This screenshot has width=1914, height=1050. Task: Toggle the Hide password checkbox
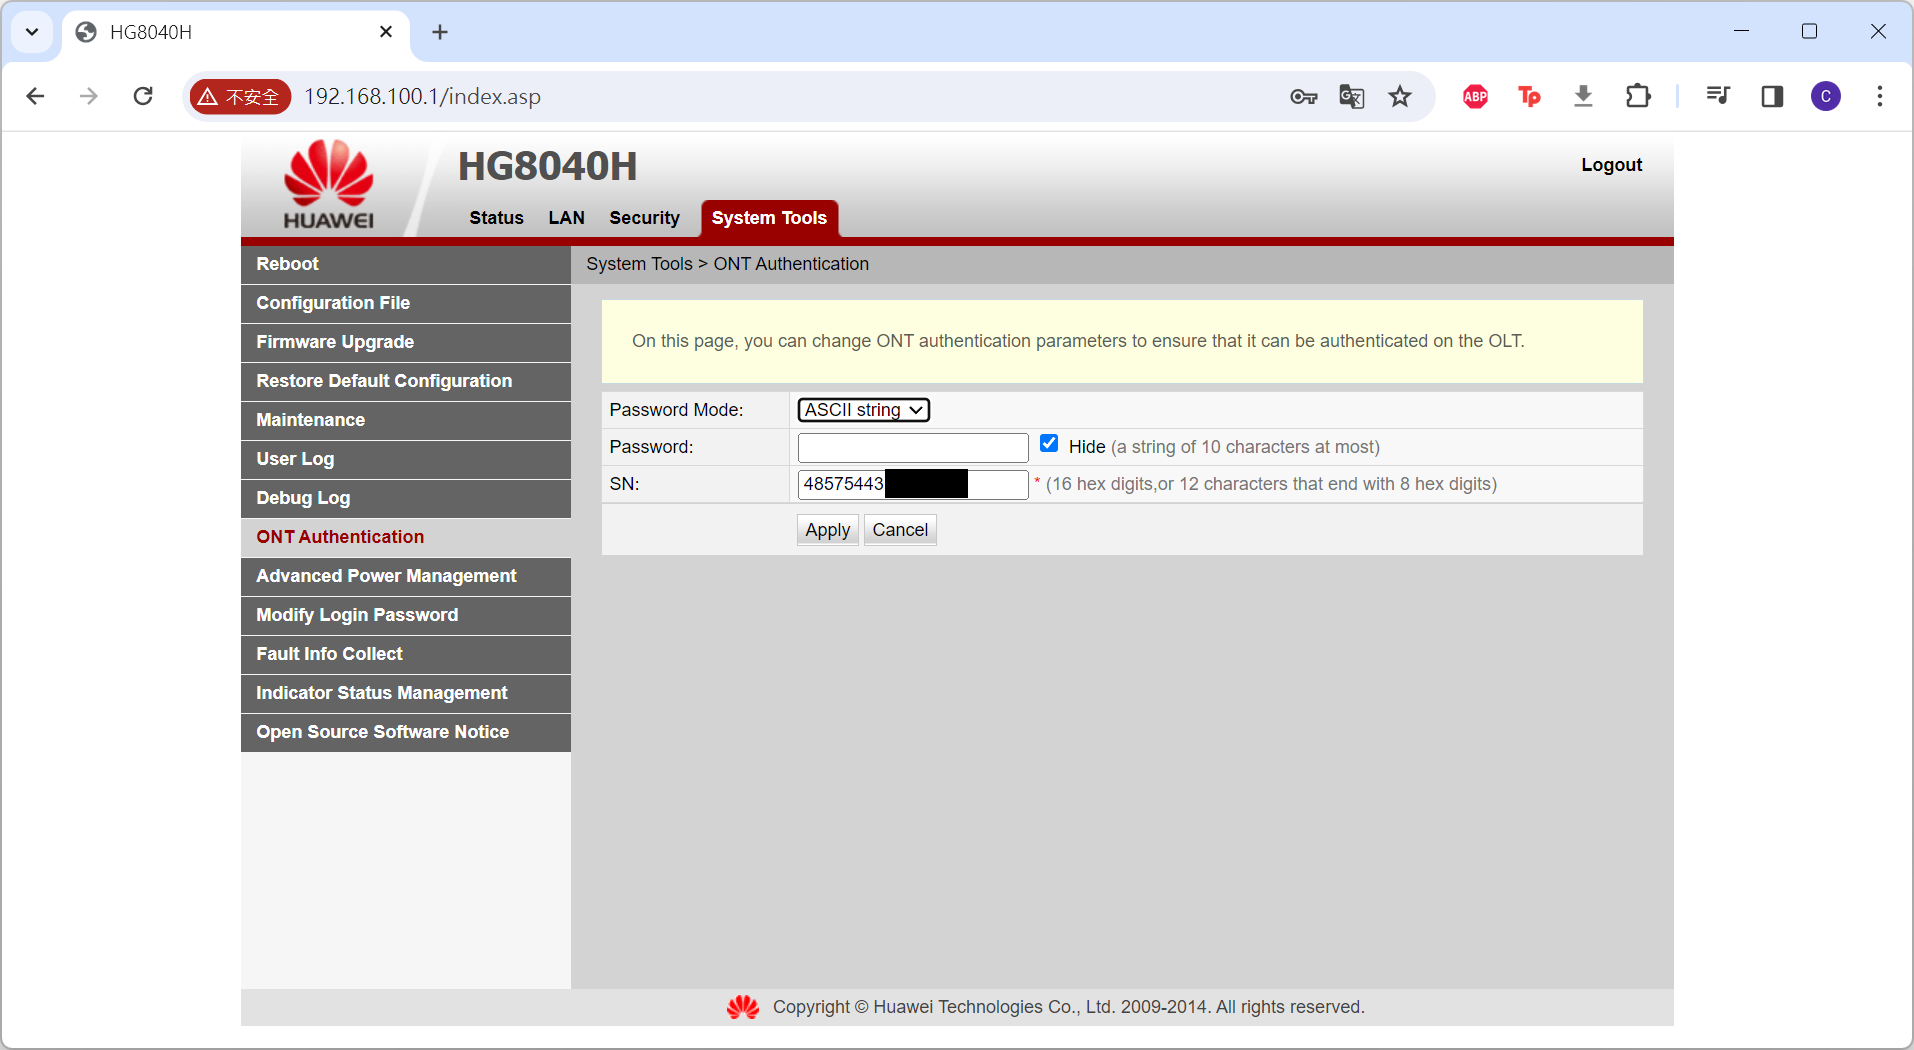coord(1049,444)
